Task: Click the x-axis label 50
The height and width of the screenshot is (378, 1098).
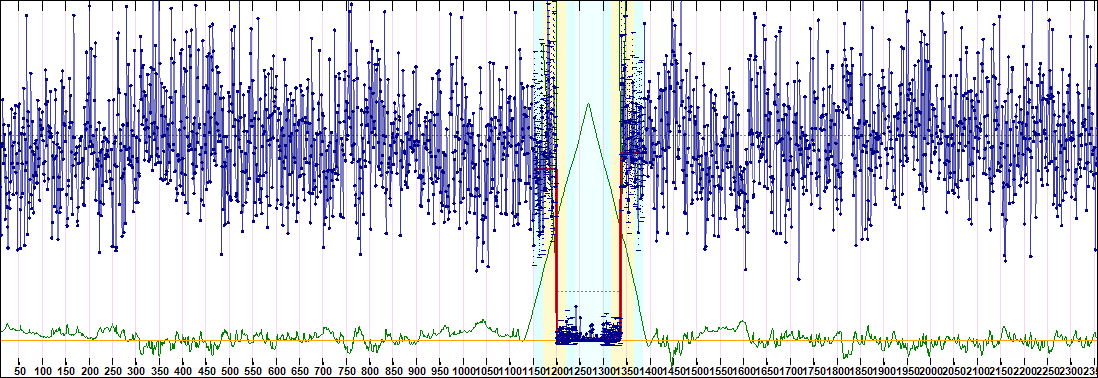Action: [x=20, y=371]
